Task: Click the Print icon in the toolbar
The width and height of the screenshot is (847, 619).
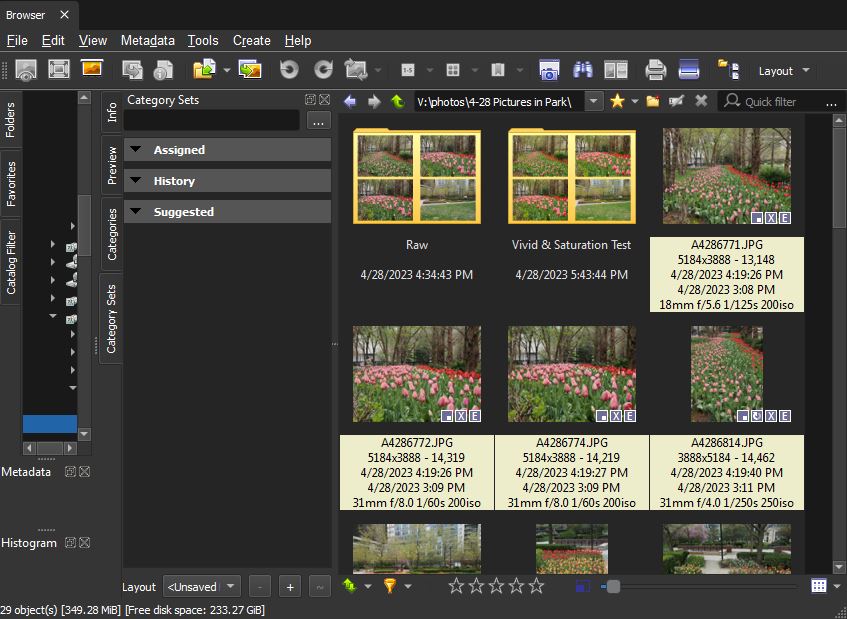Action: [654, 70]
